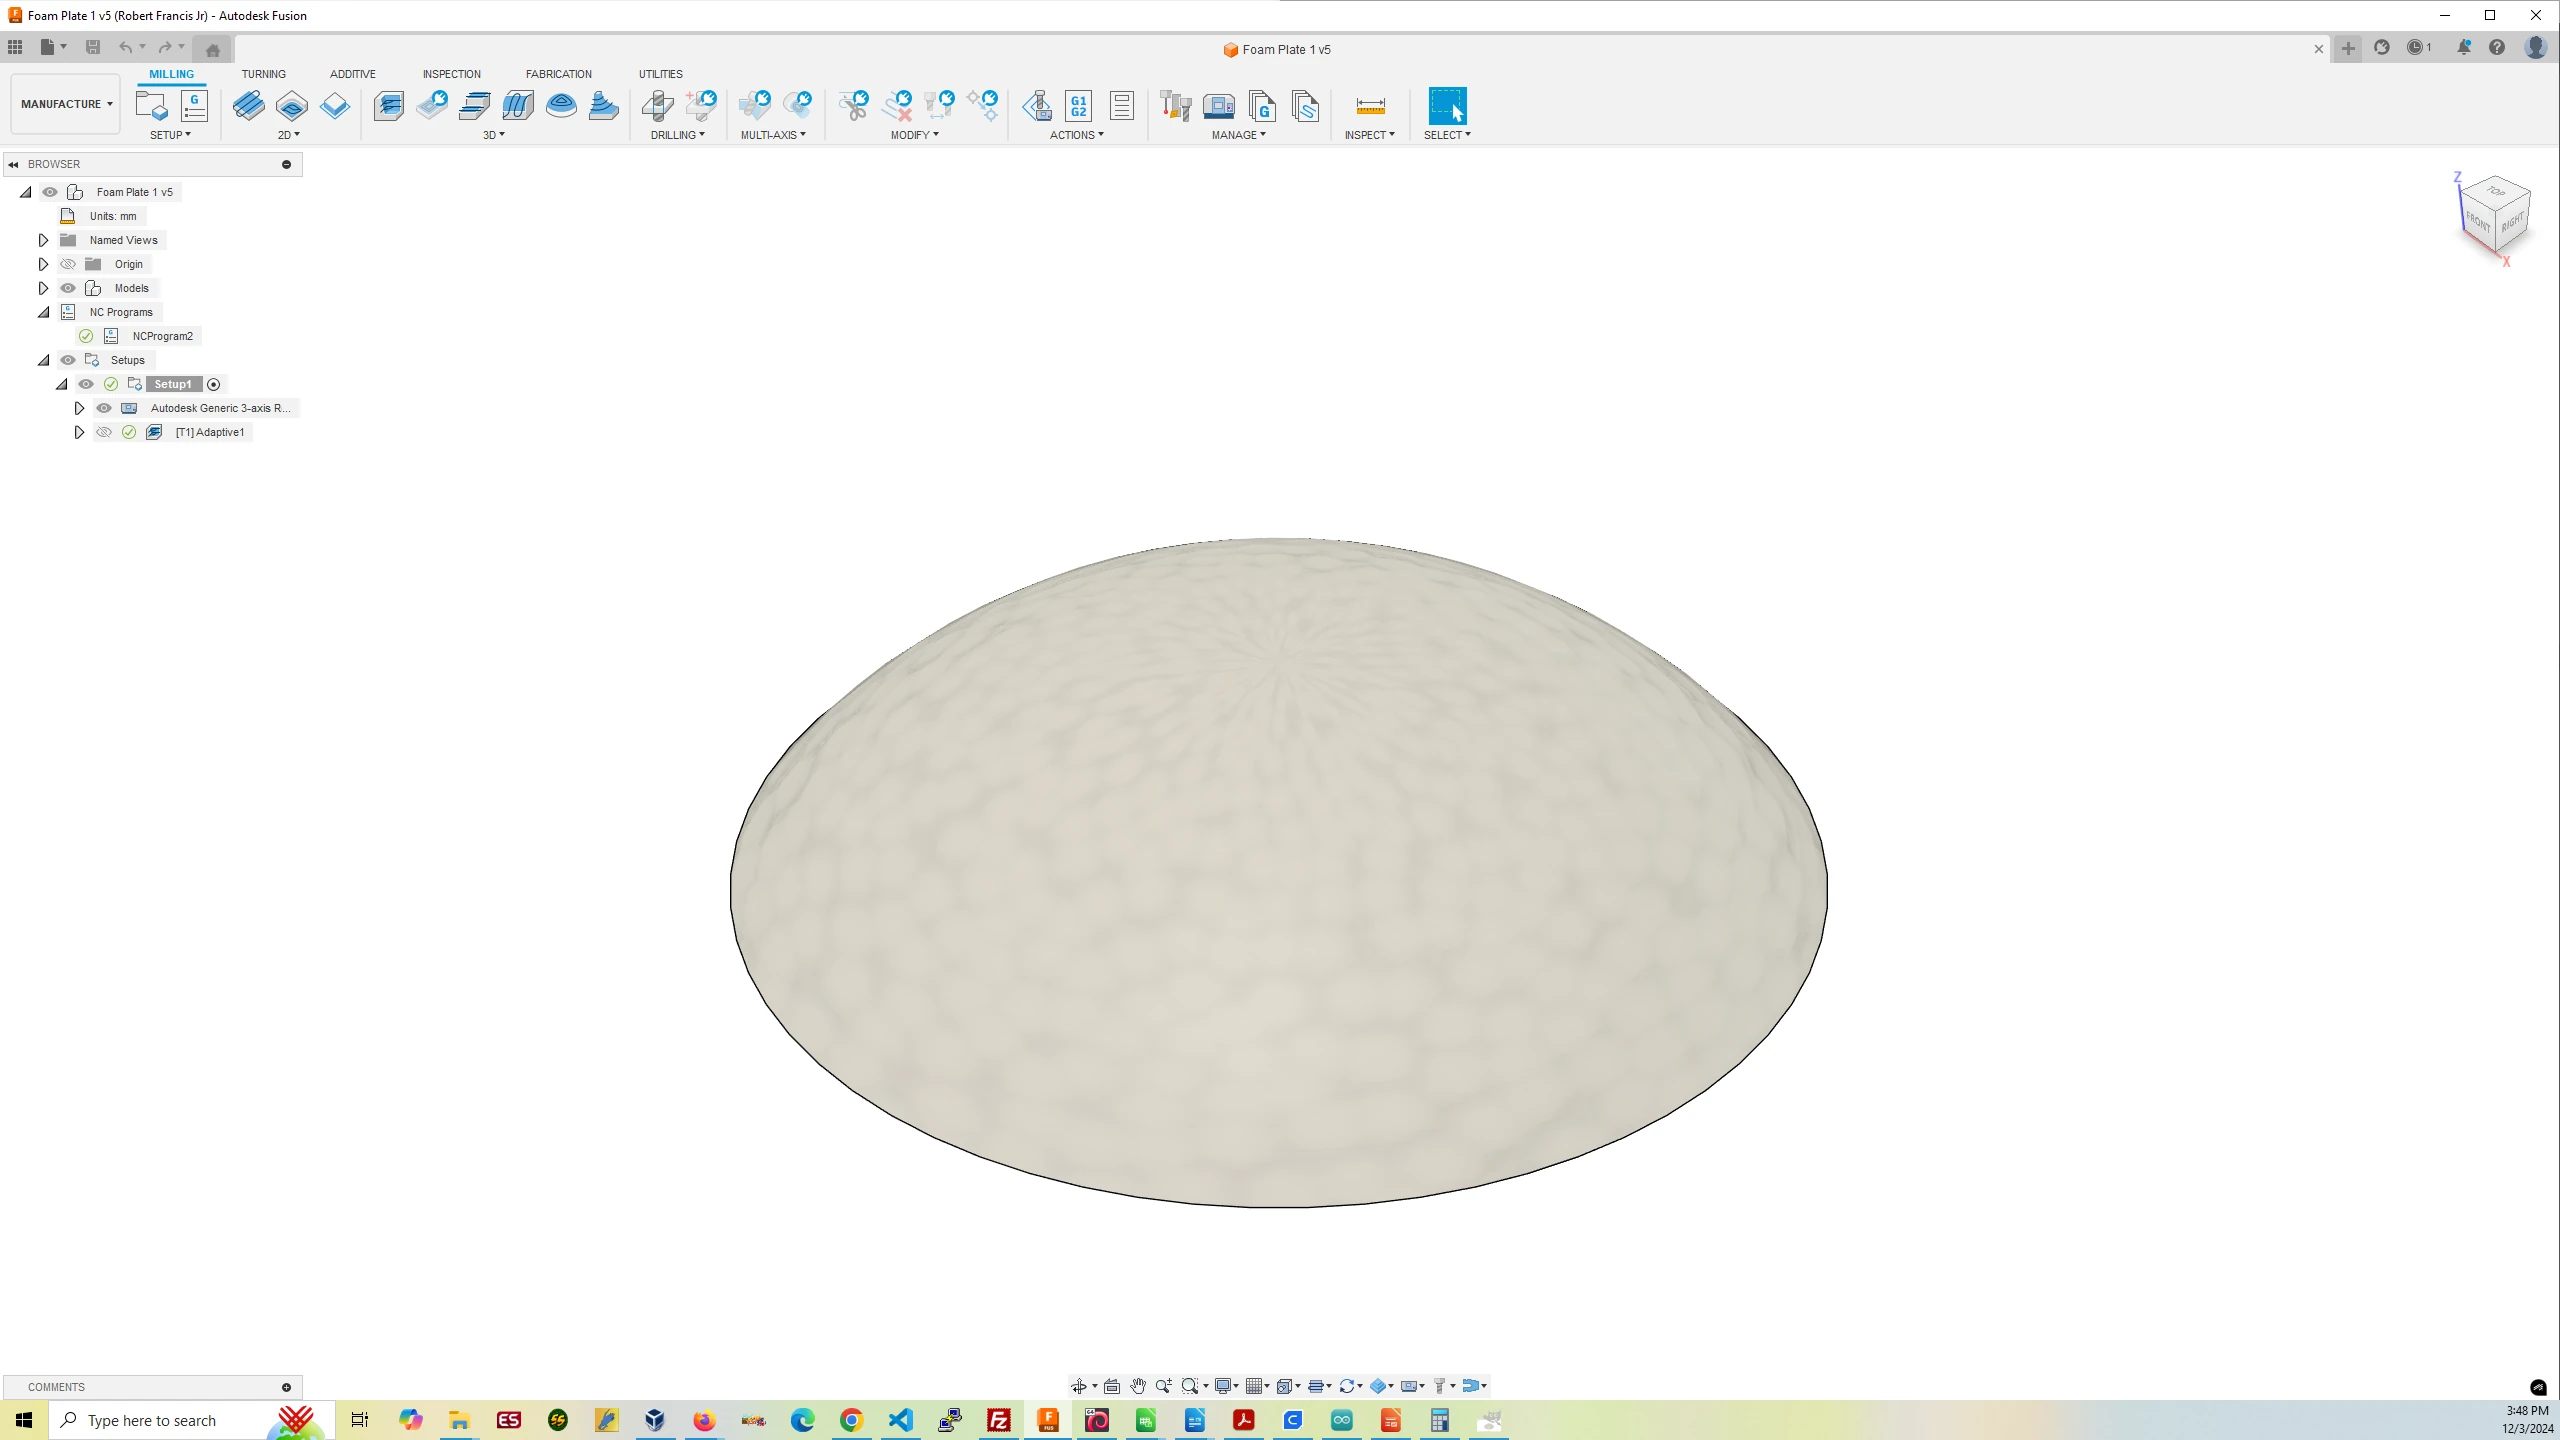Switch to the INSPECTION tab
The width and height of the screenshot is (2560, 1440).
click(451, 74)
